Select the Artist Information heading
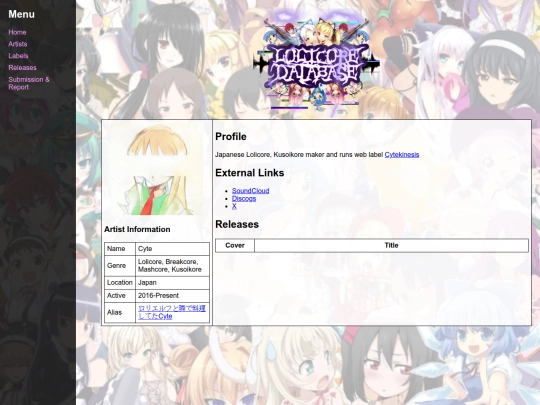Screen dimensions: 540x405 point(137,229)
